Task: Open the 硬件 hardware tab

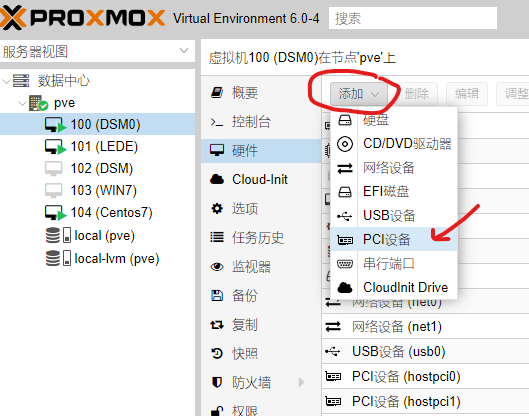Action: (x=261, y=150)
